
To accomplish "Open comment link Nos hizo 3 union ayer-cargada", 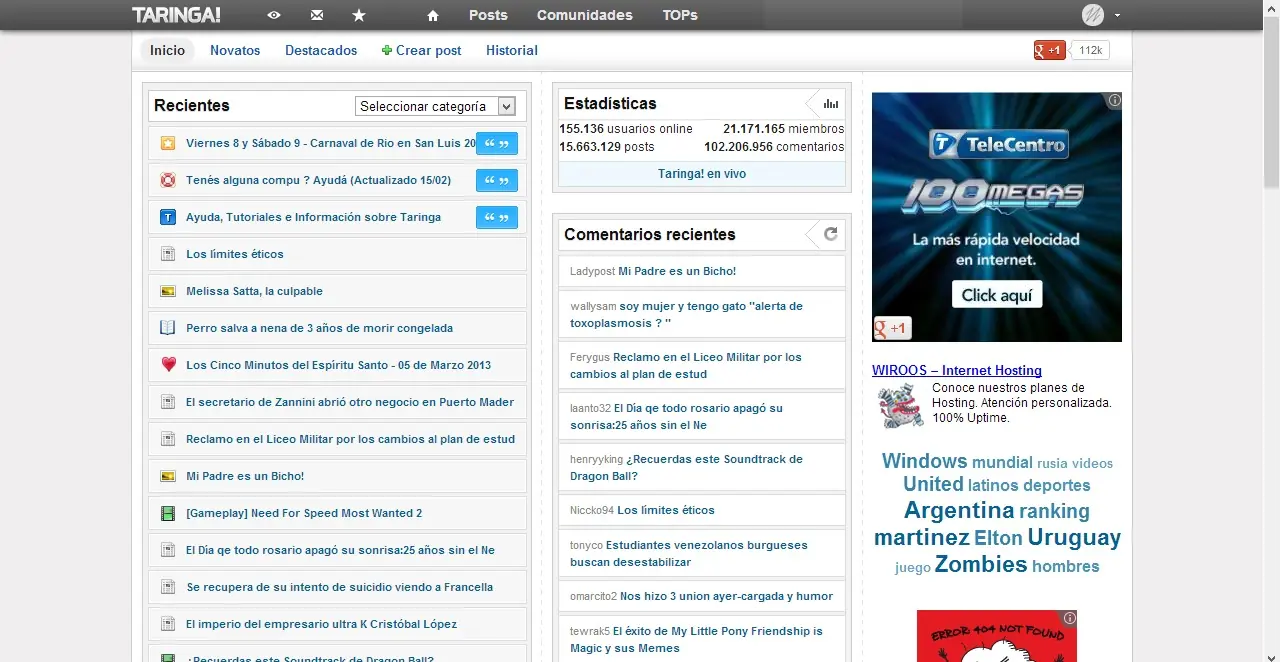I will click(x=726, y=596).
